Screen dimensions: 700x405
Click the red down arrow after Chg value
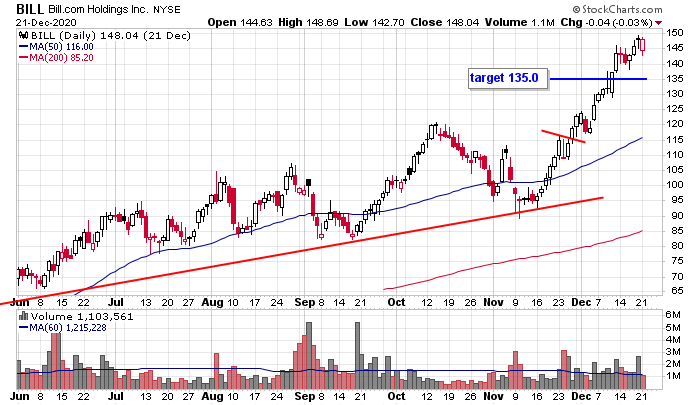[x=659, y=23]
